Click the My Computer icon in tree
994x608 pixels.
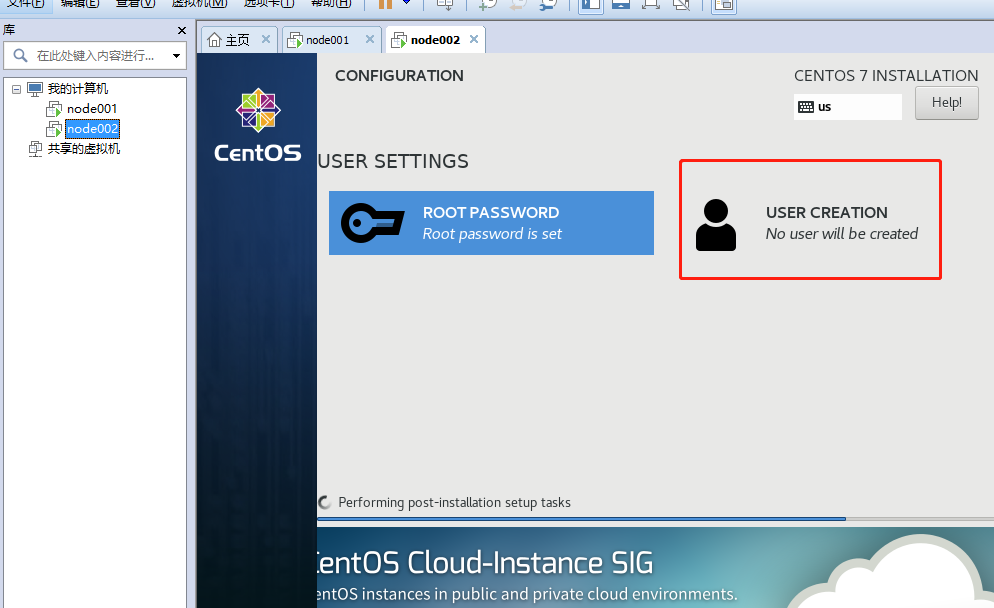35,89
